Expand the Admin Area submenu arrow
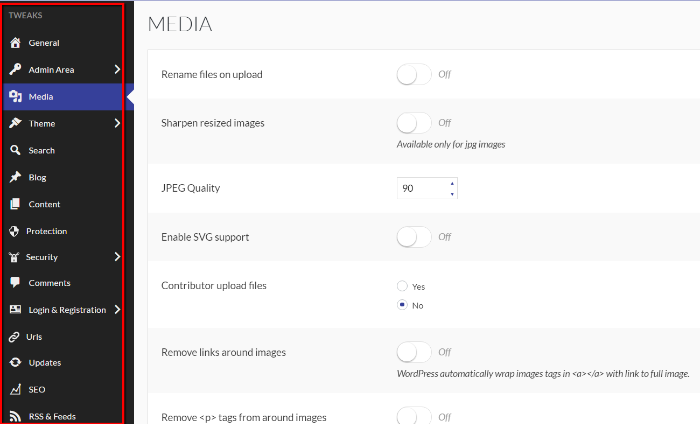 [x=117, y=70]
